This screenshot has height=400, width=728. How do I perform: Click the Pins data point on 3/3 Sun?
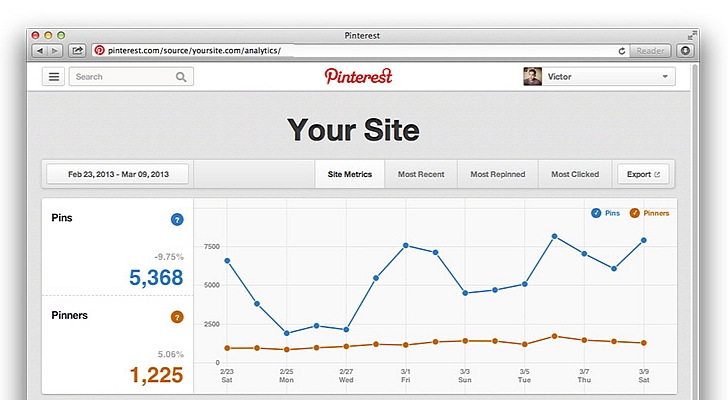[465, 293]
